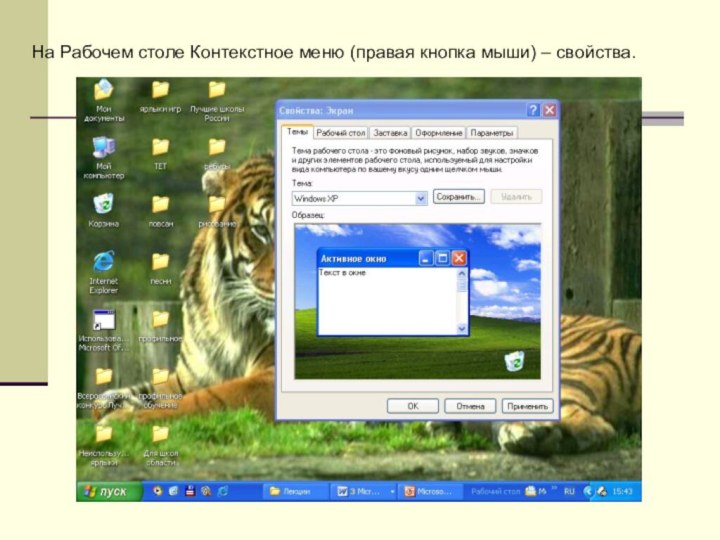Click the Отмена button
Viewport: 720px width, 540px height.
pyautogui.click(x=470, y=406)
